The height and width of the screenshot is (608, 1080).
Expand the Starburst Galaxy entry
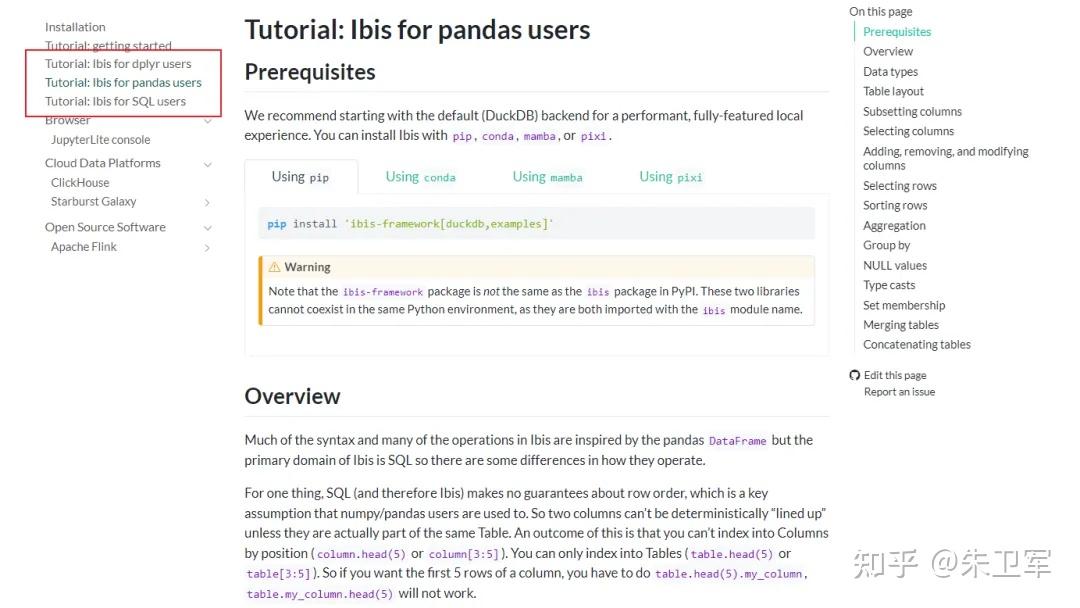(x=207, y=201)
